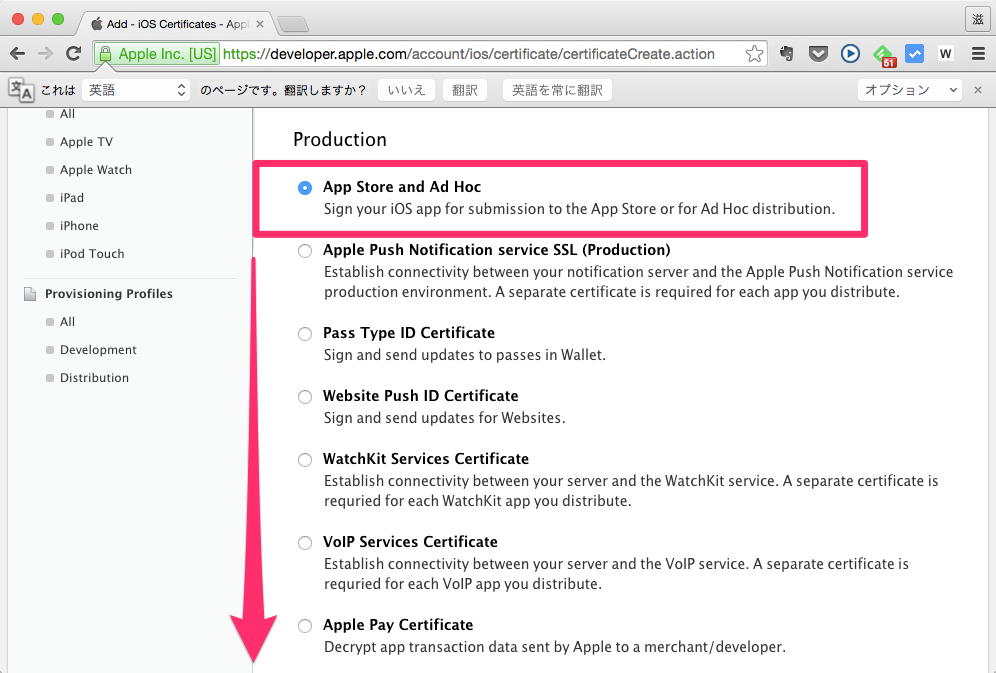The height and width of the screenshot is (673, 996).
Task: Select Apple Push Notification service SSL (Production) radio
Action: 305,251
